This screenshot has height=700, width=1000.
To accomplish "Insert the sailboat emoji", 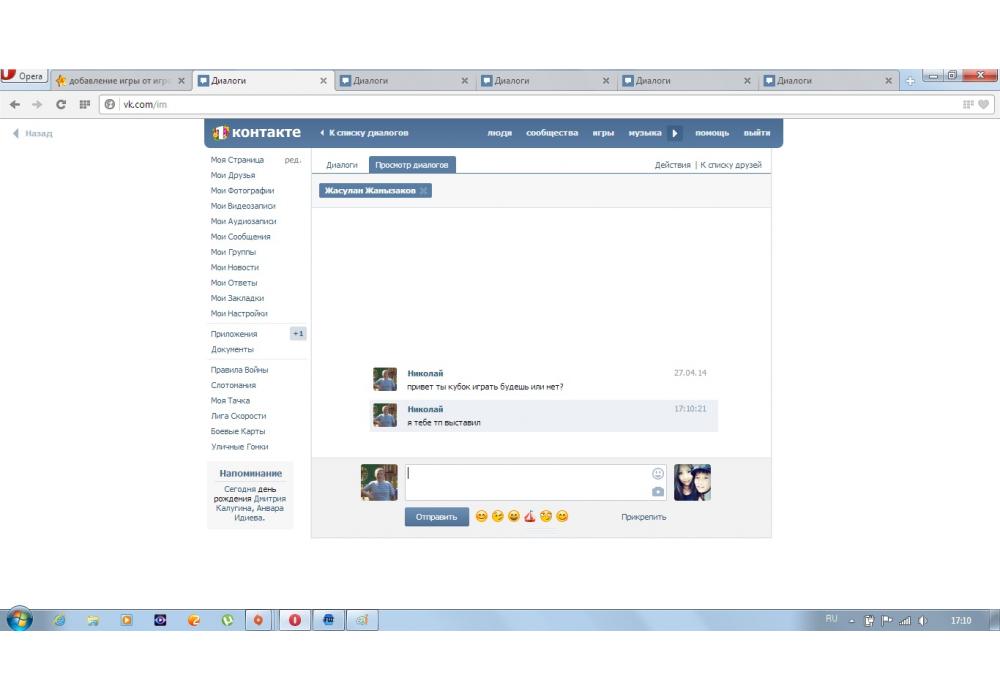I will click(530, 516).
